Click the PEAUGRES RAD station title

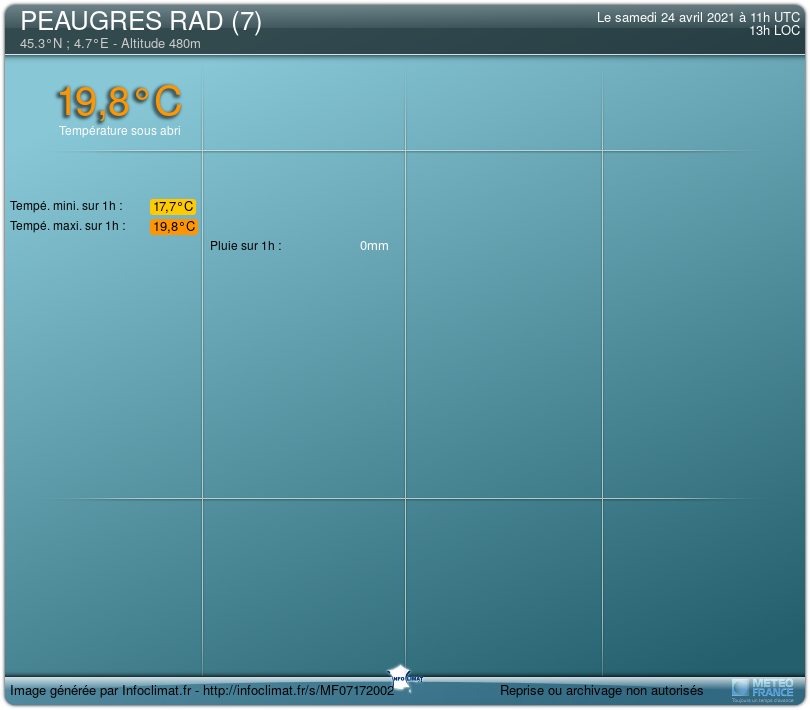(122, 23)
